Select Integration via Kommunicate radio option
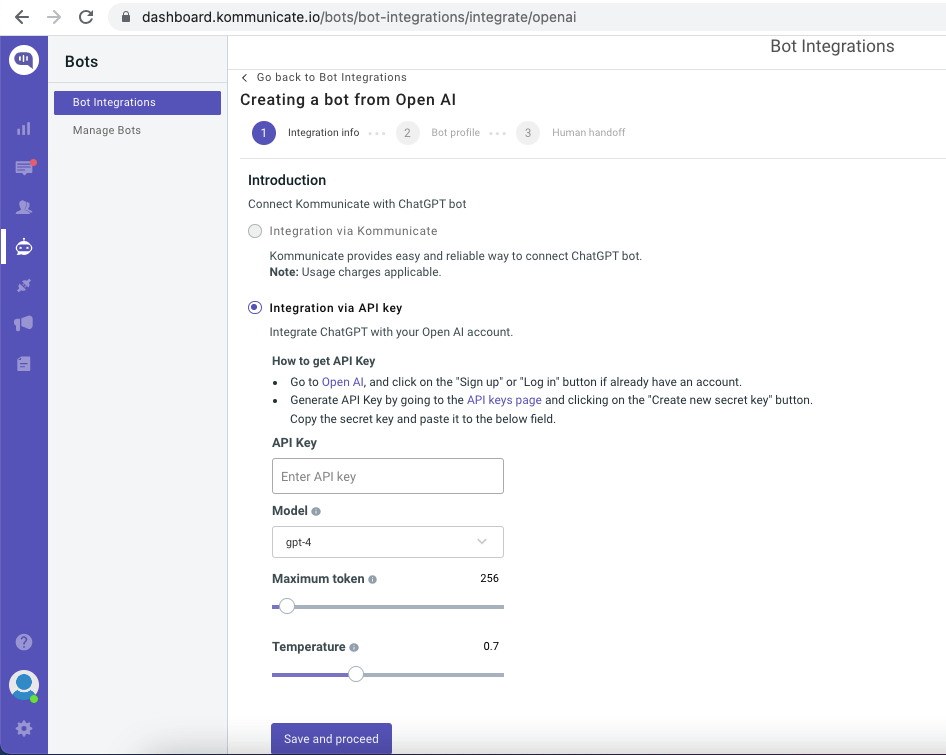Image resolution: width=946 pixels, height=755 pixels. tap(255, 231)
